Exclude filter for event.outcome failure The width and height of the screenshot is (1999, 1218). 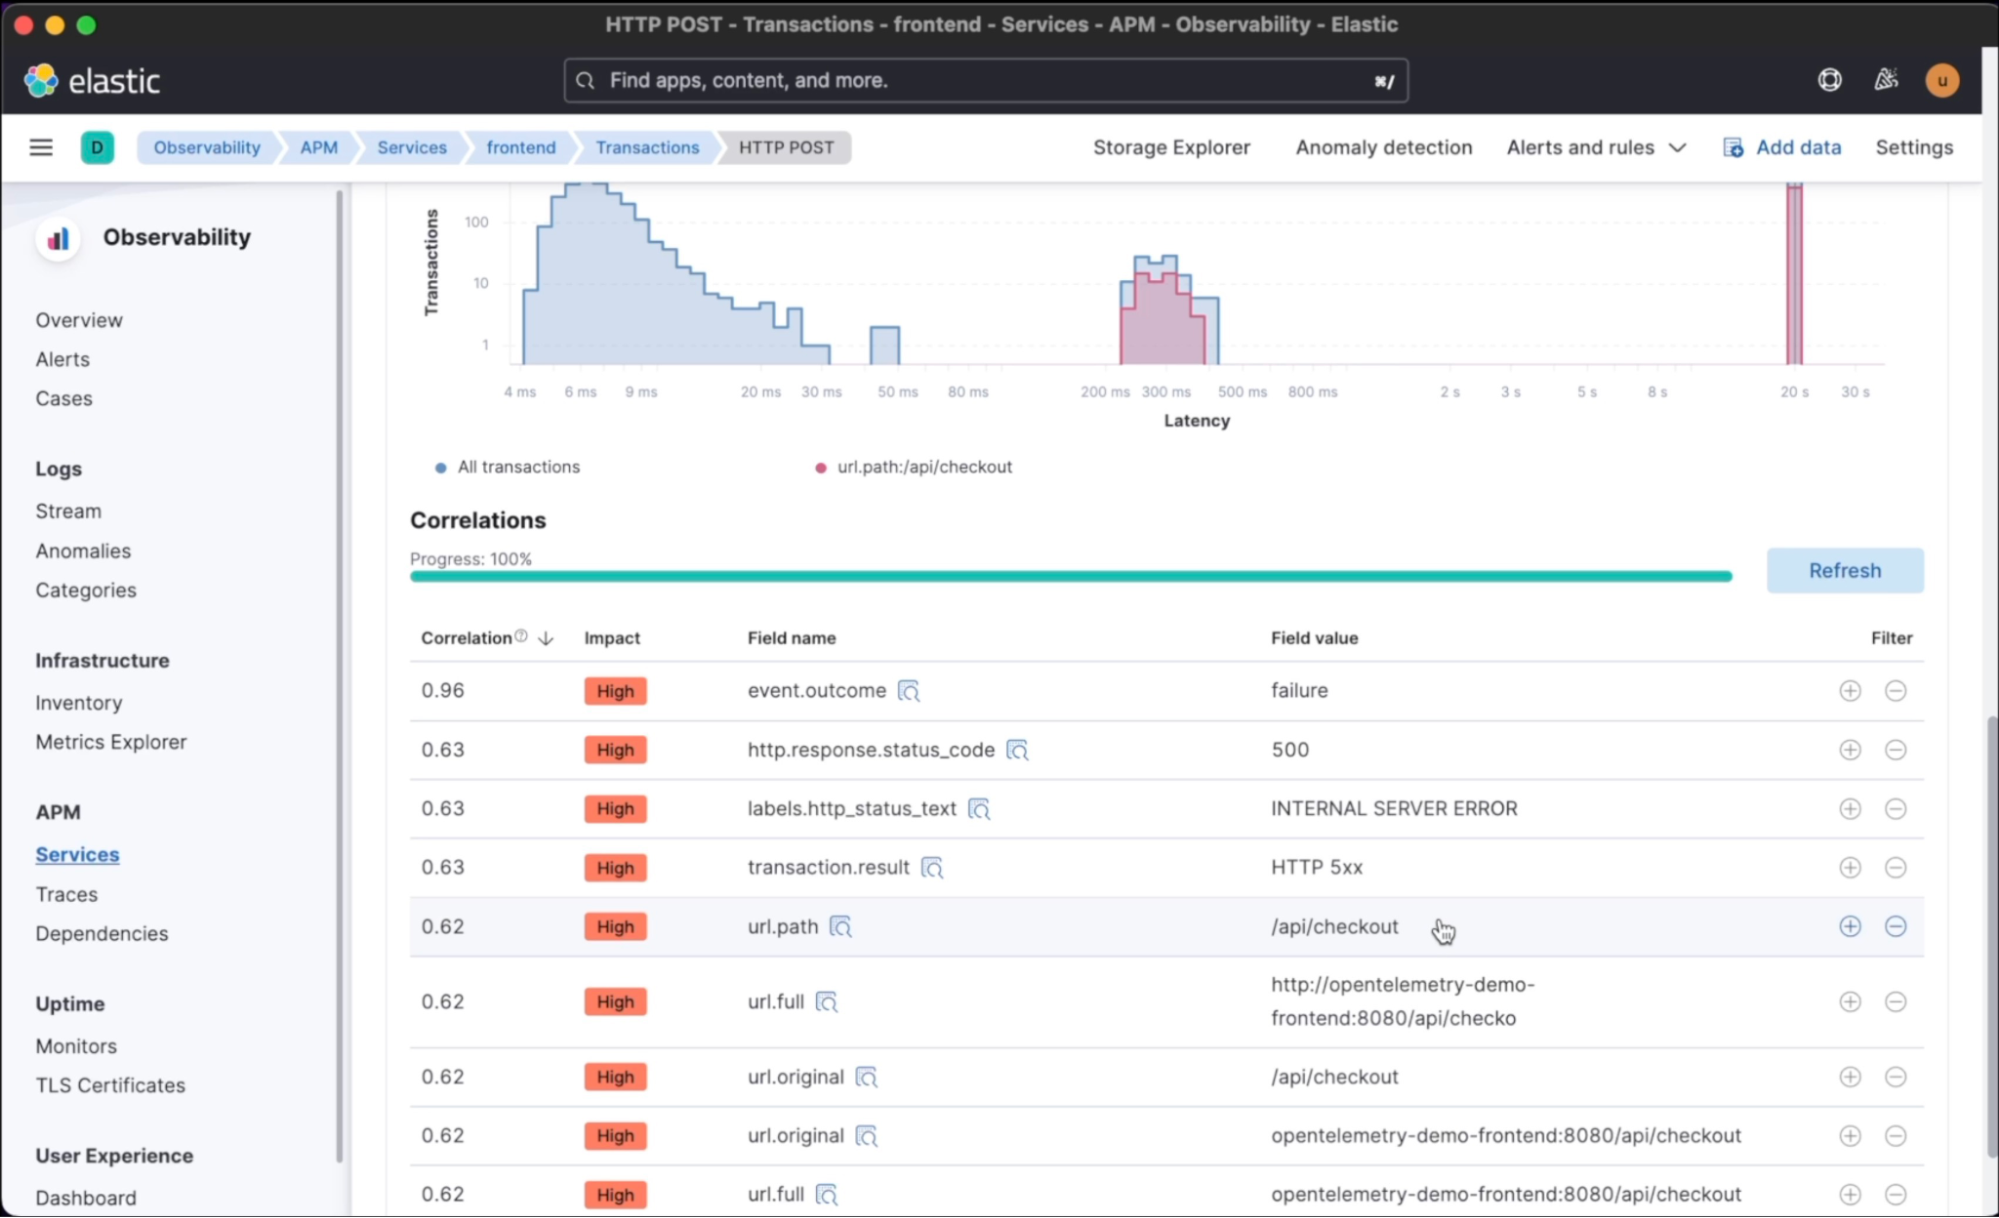[x=1895, y=691]
